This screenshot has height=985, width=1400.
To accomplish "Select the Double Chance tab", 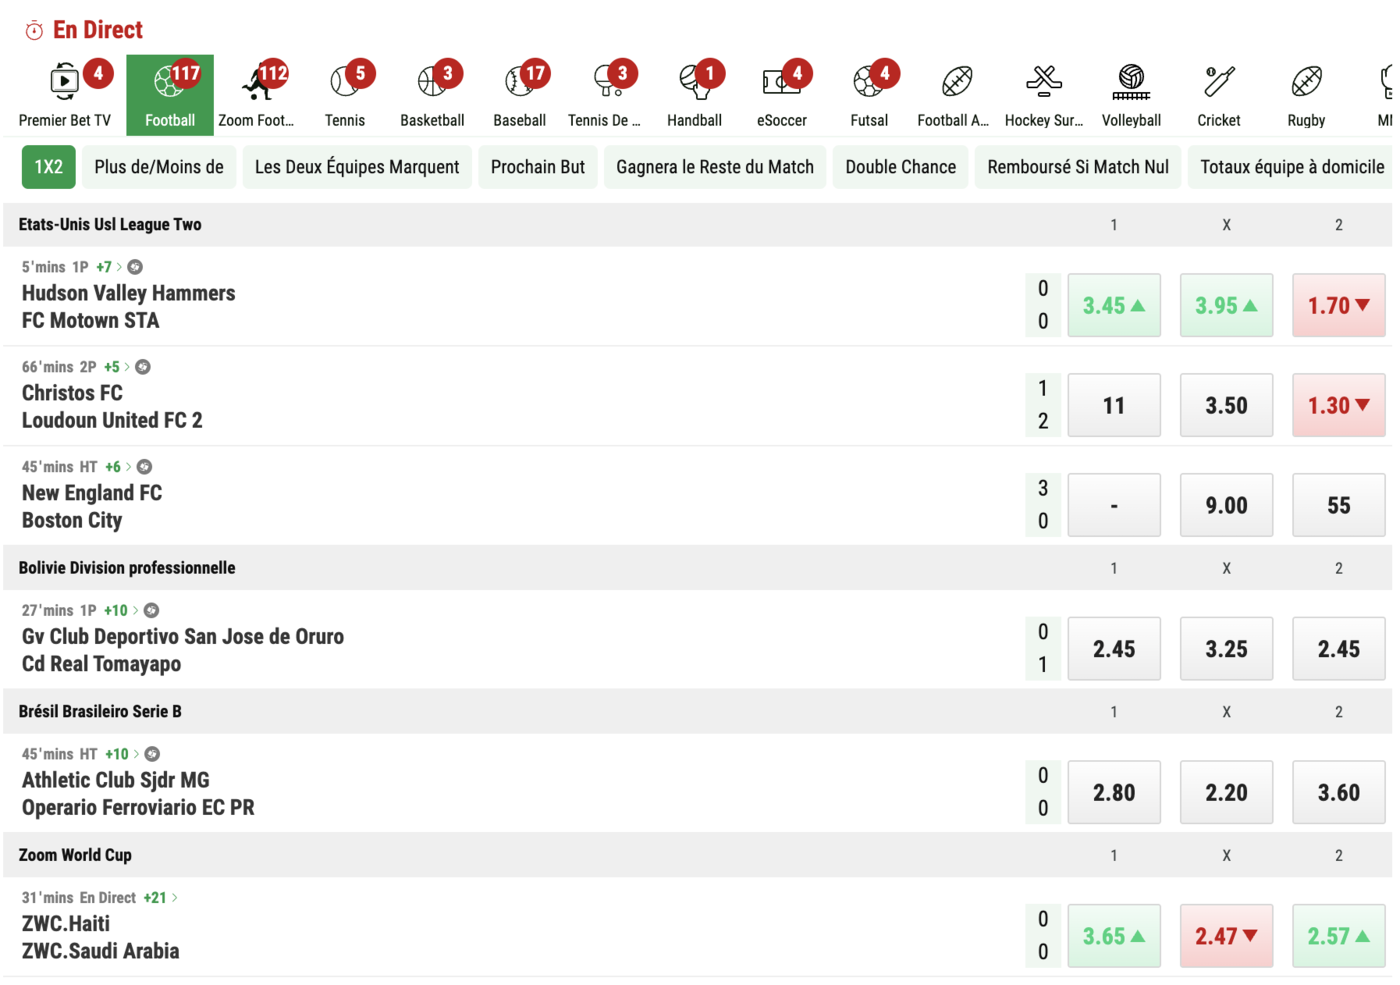I will (901, 167).
